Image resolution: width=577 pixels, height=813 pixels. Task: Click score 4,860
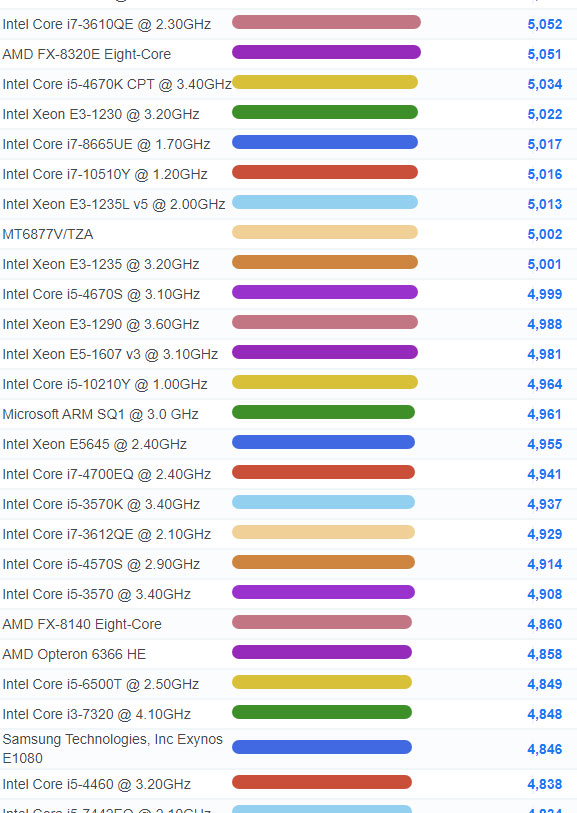(x=544, y=625)
